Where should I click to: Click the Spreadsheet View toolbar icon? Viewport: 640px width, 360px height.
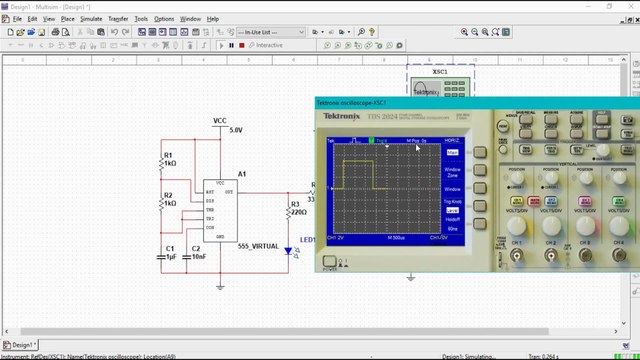click(x=152, y=32)
